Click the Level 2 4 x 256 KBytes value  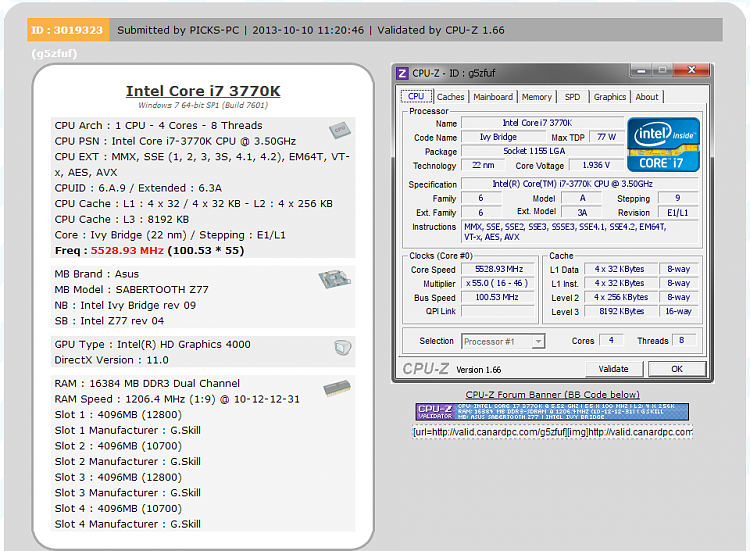tap(621, 298)
